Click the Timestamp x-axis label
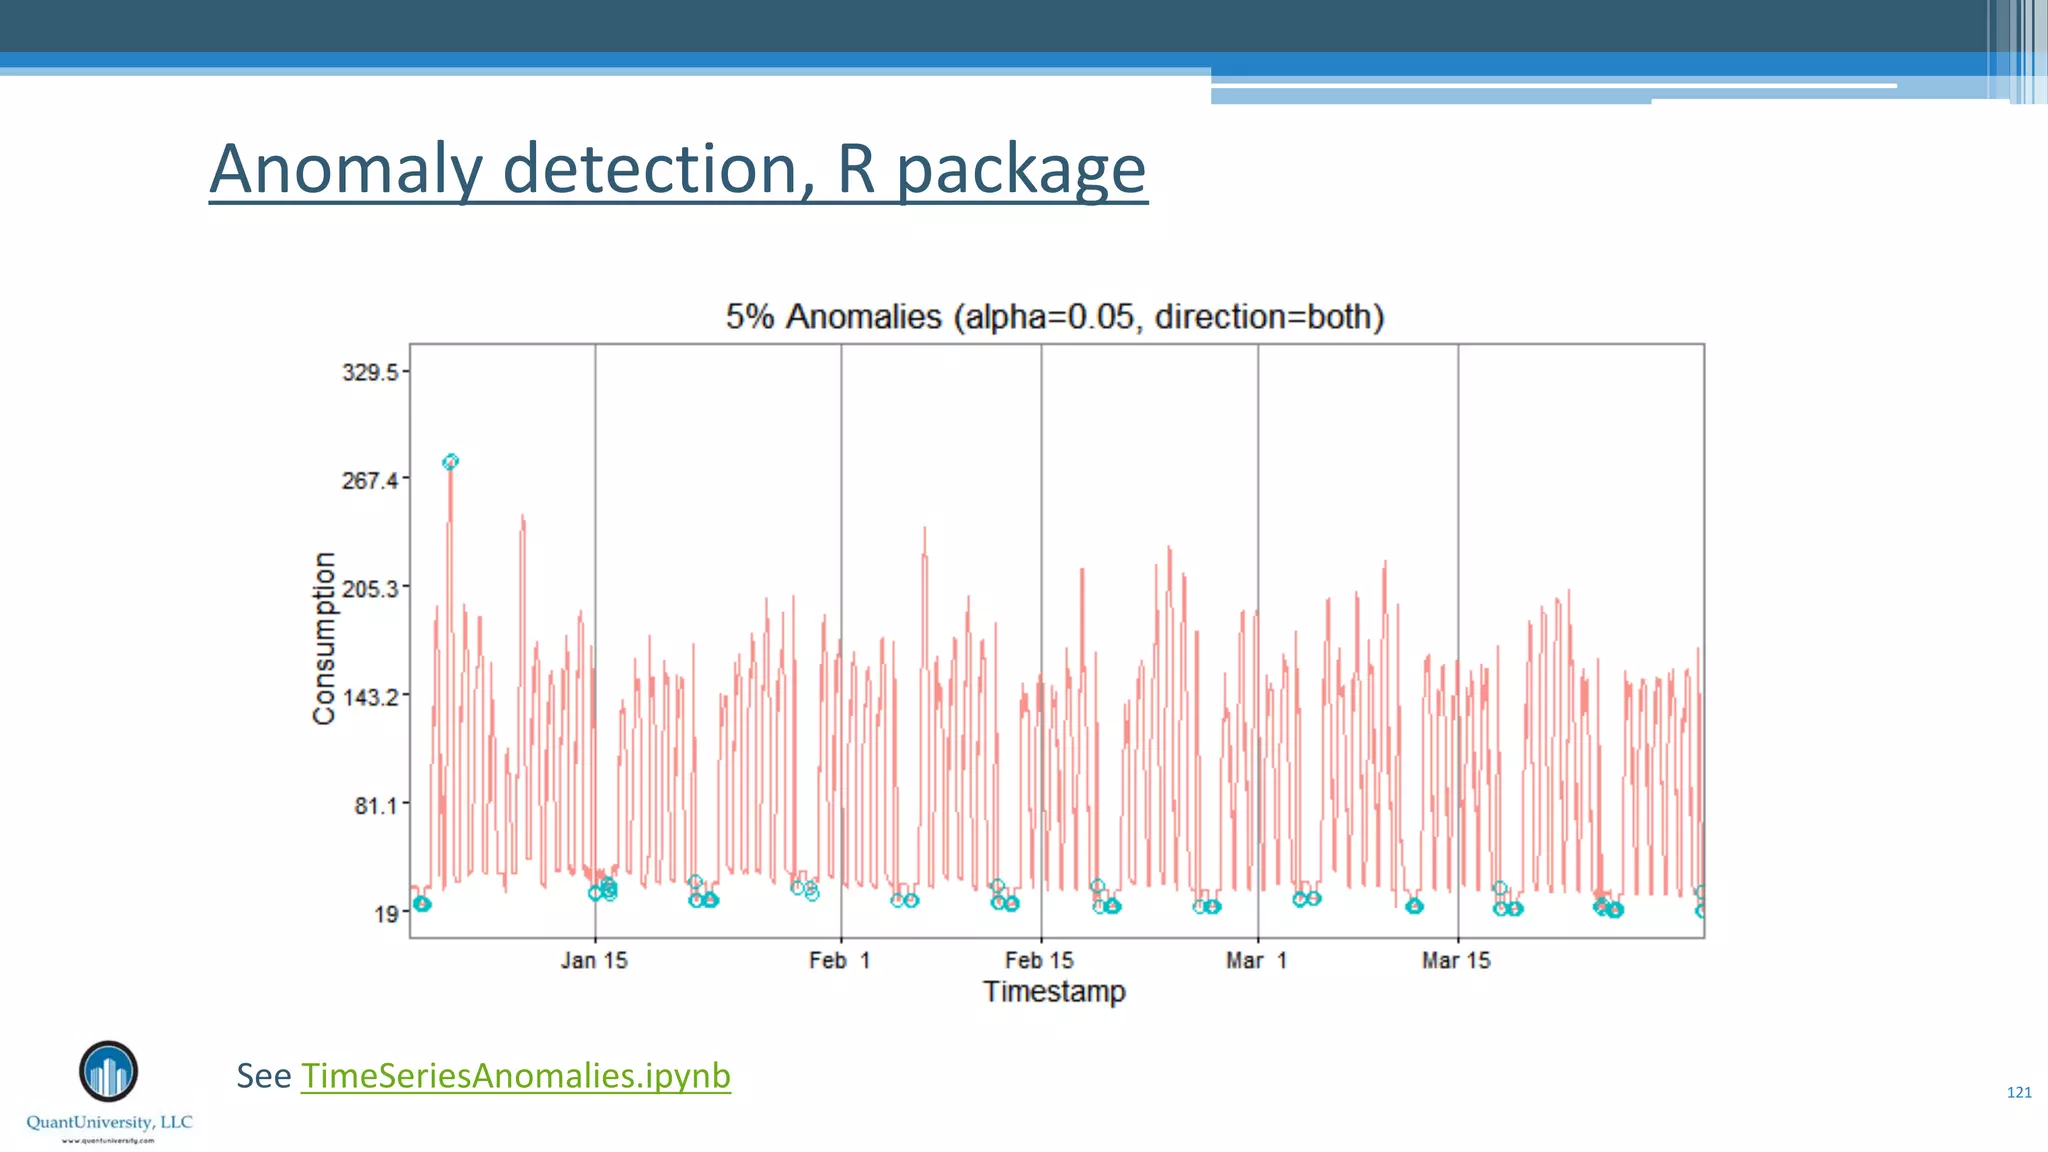 click(x=1054, y=992)
